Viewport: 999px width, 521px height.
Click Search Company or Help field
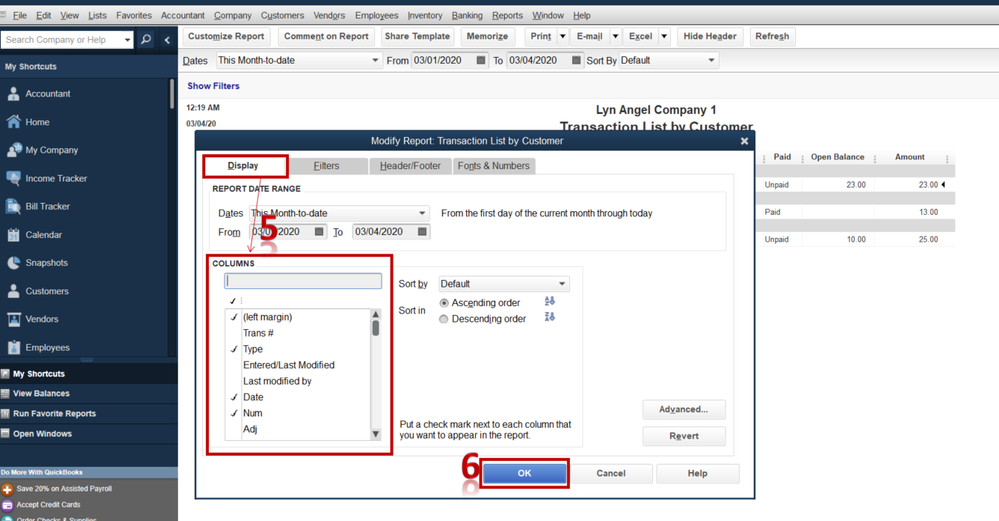(x=62, y=39)
